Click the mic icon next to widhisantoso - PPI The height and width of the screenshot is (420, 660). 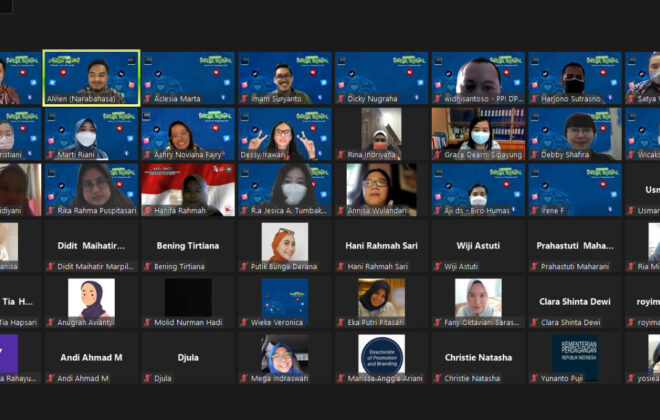point(438,99)
